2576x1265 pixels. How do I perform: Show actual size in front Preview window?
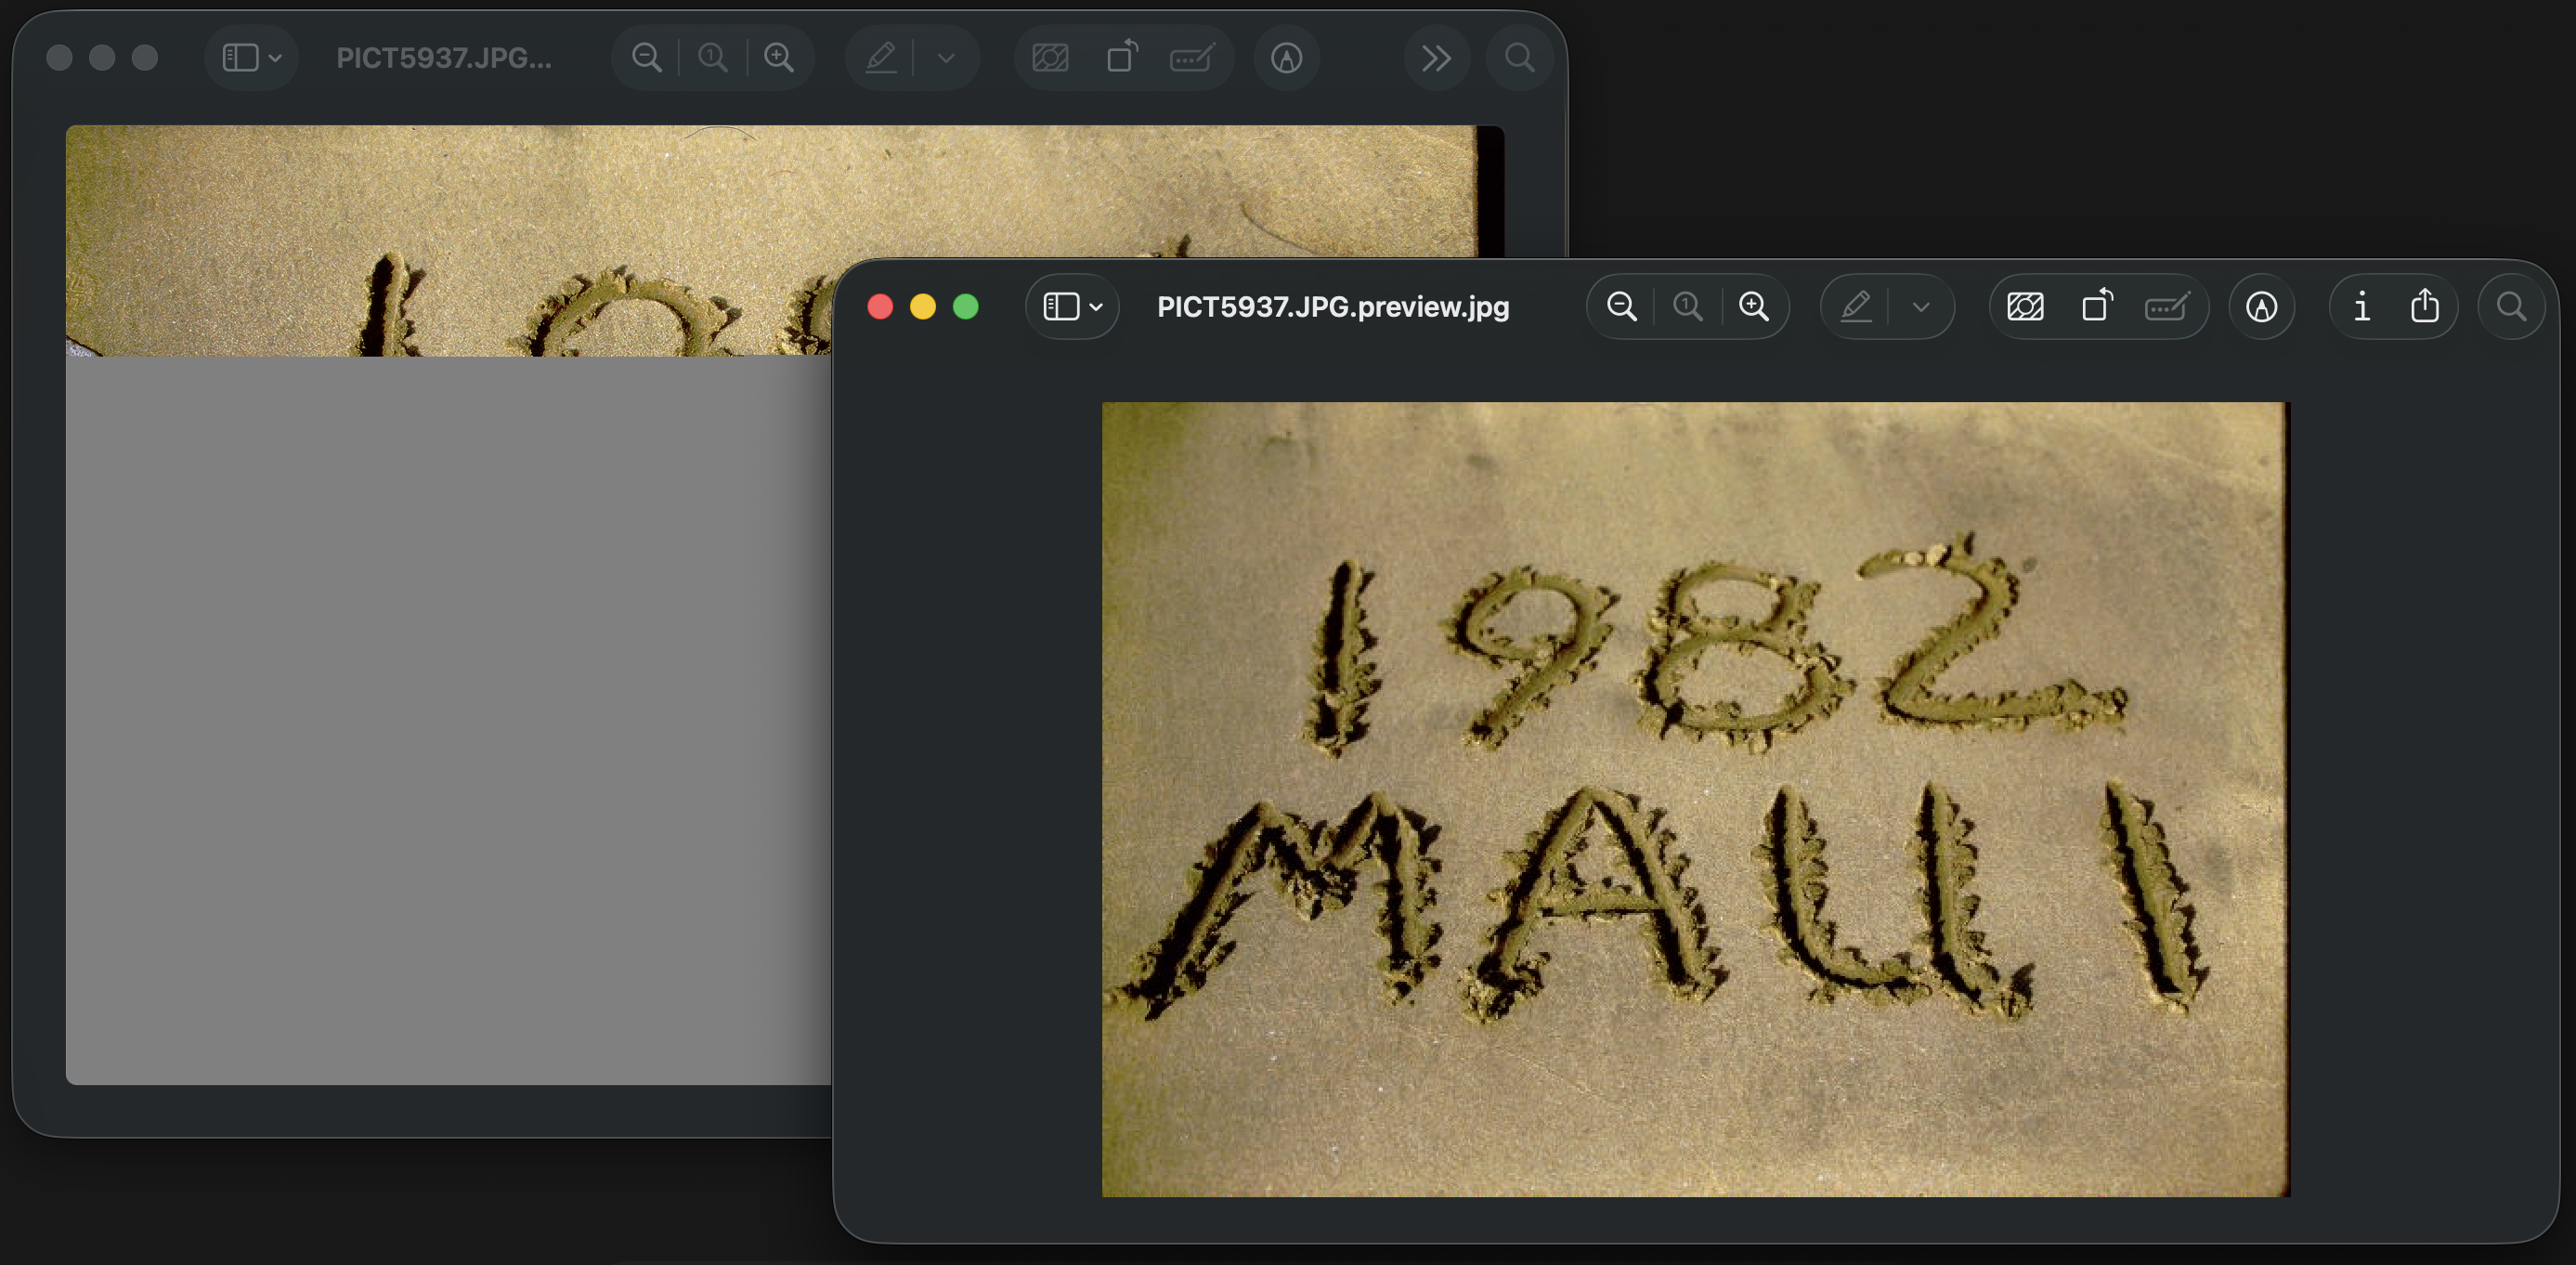[x=1687, y=306]
